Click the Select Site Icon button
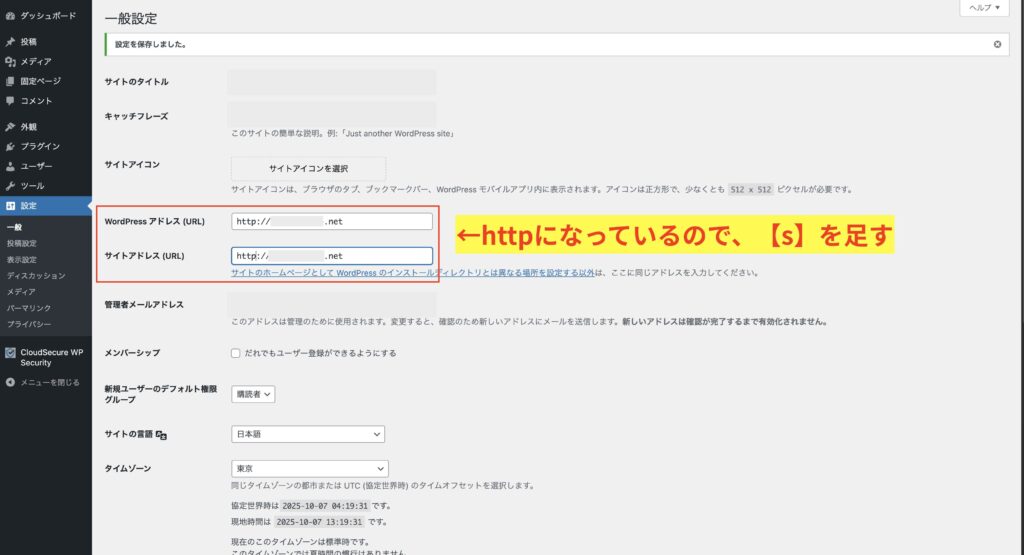The image size is (1024, 555). [x=308, y=168]
